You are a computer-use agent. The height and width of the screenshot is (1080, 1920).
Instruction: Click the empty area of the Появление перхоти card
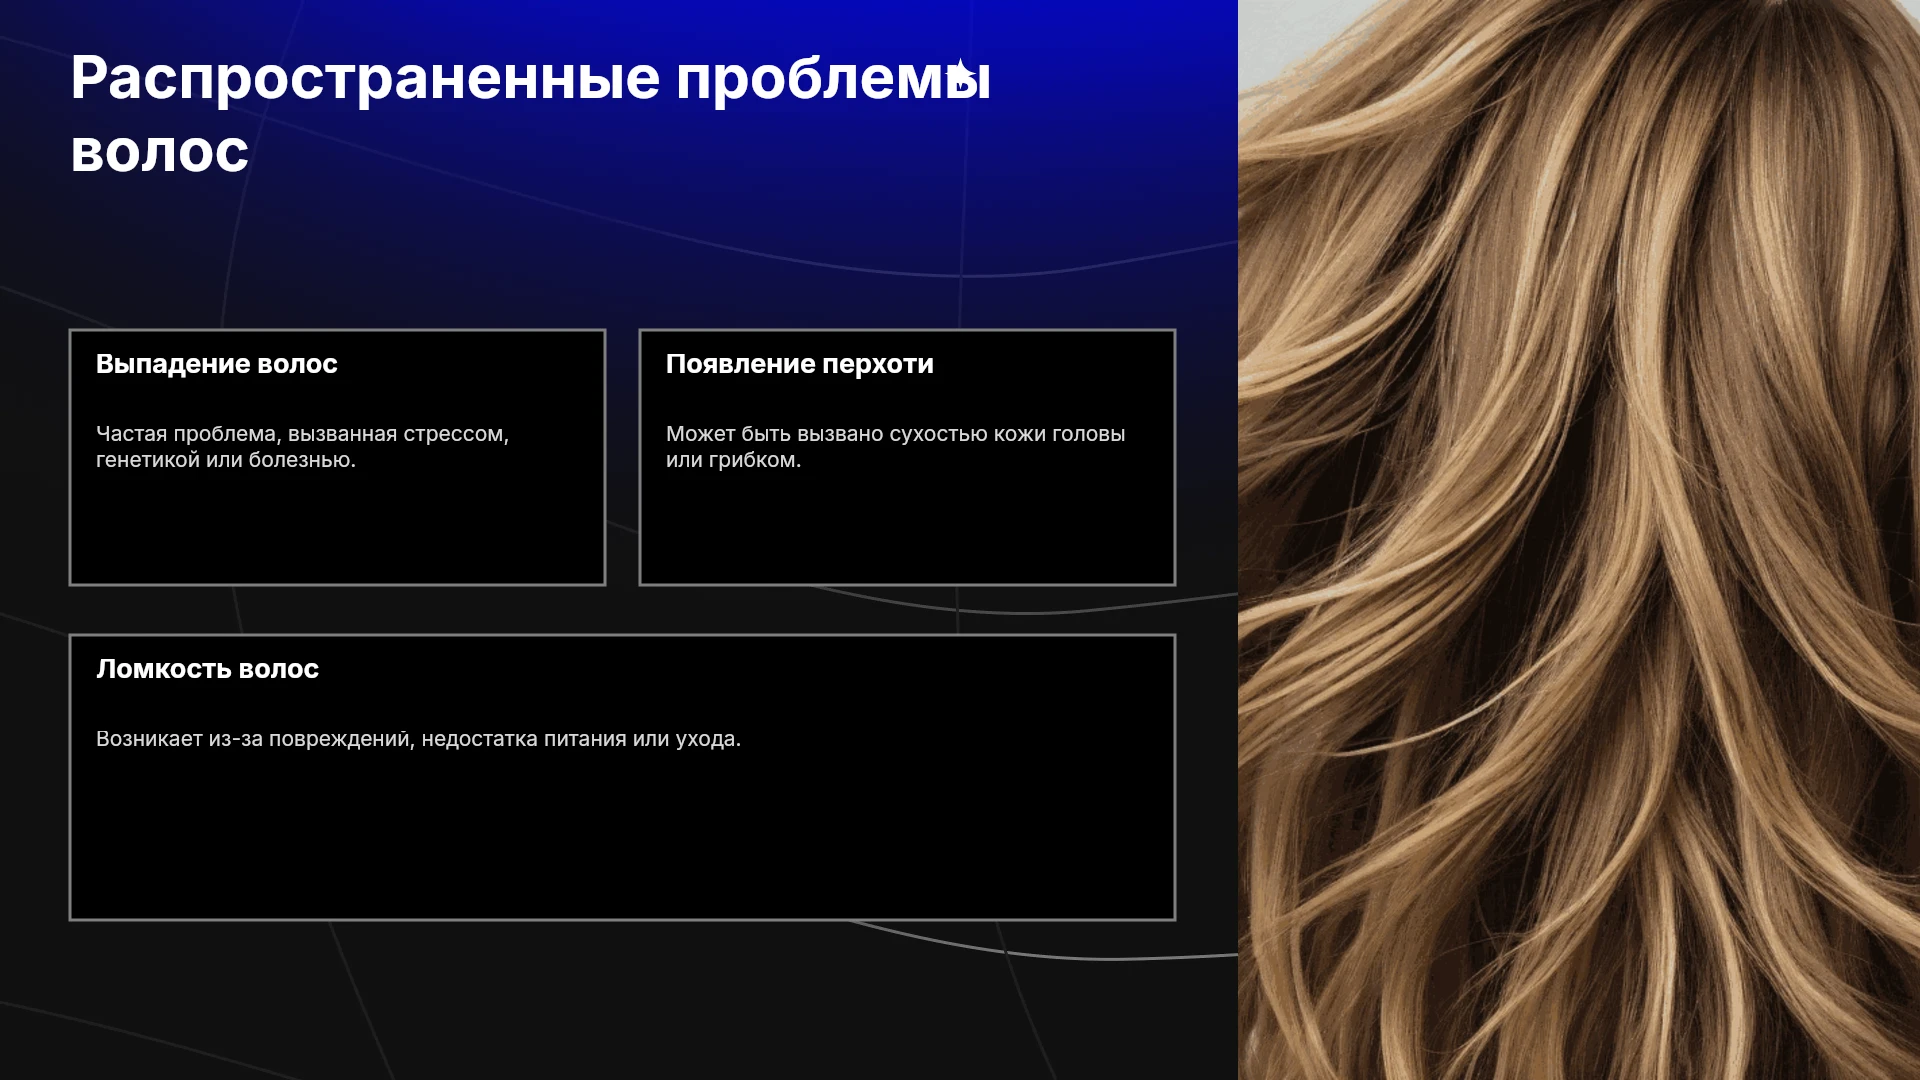[x=907, y=530]
